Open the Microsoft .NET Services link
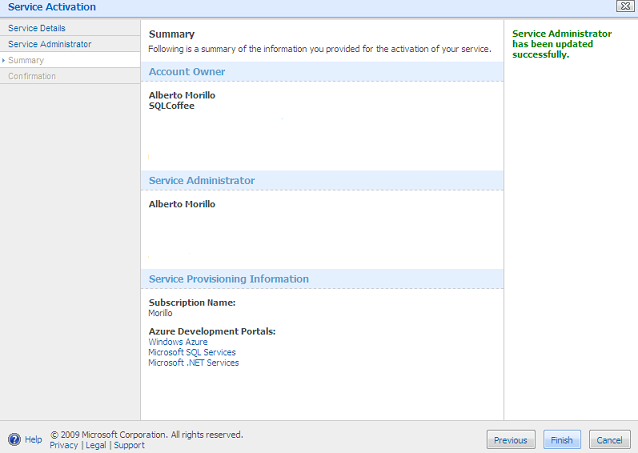Viewport: 638px width, 453px height. pyautogui.click(x=194, y=363)
